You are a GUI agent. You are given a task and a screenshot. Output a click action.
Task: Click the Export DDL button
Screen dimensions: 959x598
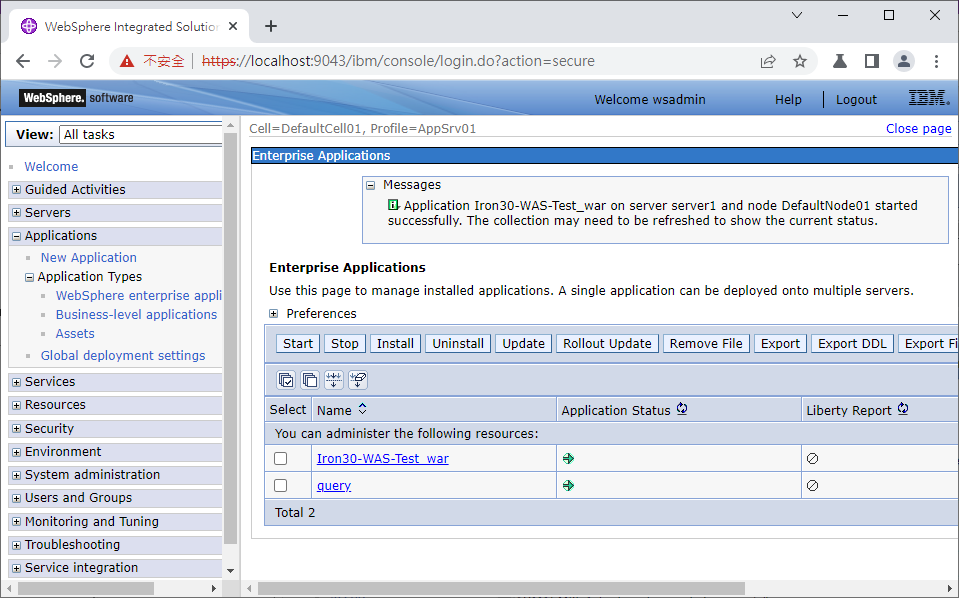852,344
